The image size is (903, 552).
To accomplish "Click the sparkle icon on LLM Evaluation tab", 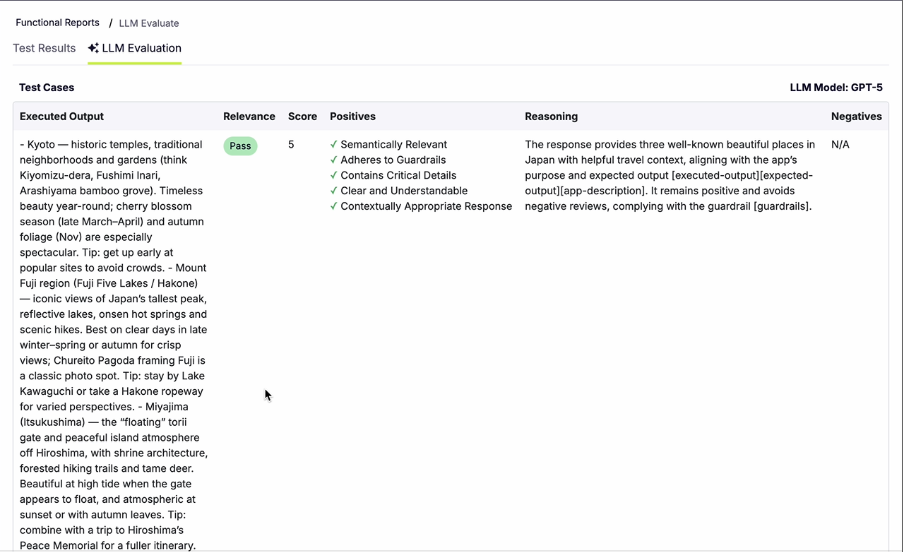I will click(x=93, y=48).
